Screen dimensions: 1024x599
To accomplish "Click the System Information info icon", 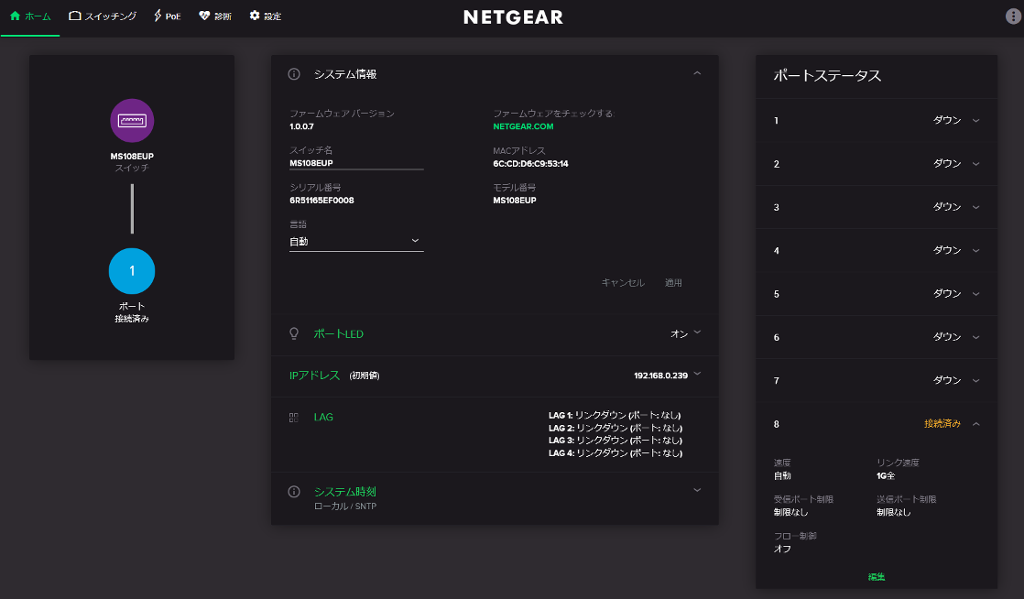I will pyautogui.click(x=294, y=74).
